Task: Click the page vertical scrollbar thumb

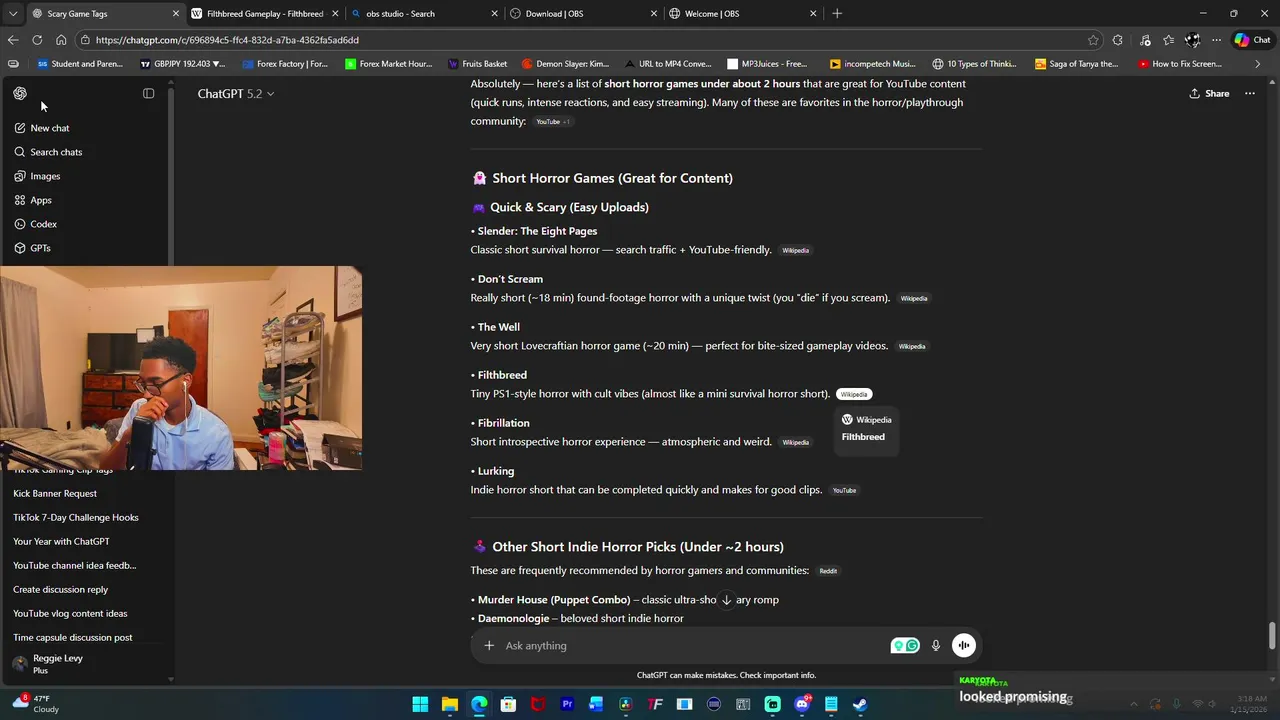Action: pos(1272,636)
